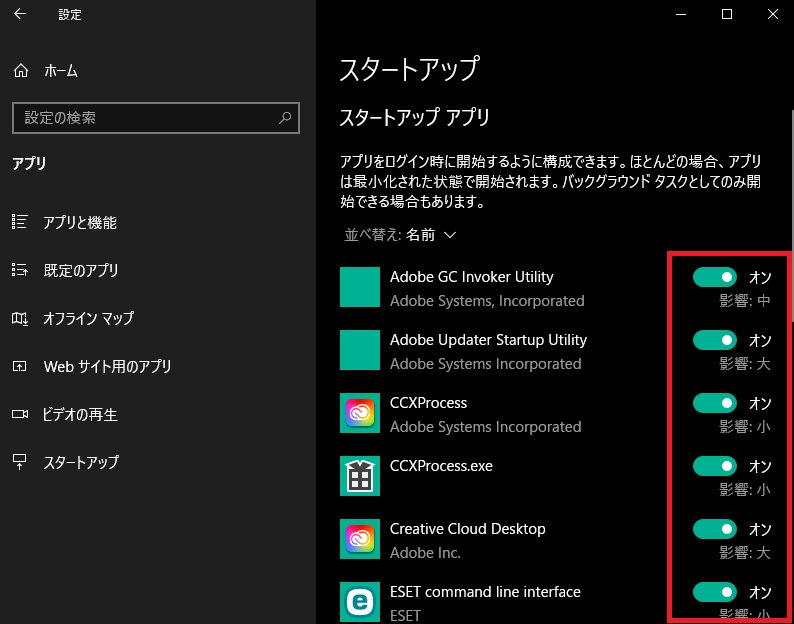This screenshot has height=624, width=794.
Task: Click ESET command line interface name
Action: pyautogui.click(x=485, y=592)
